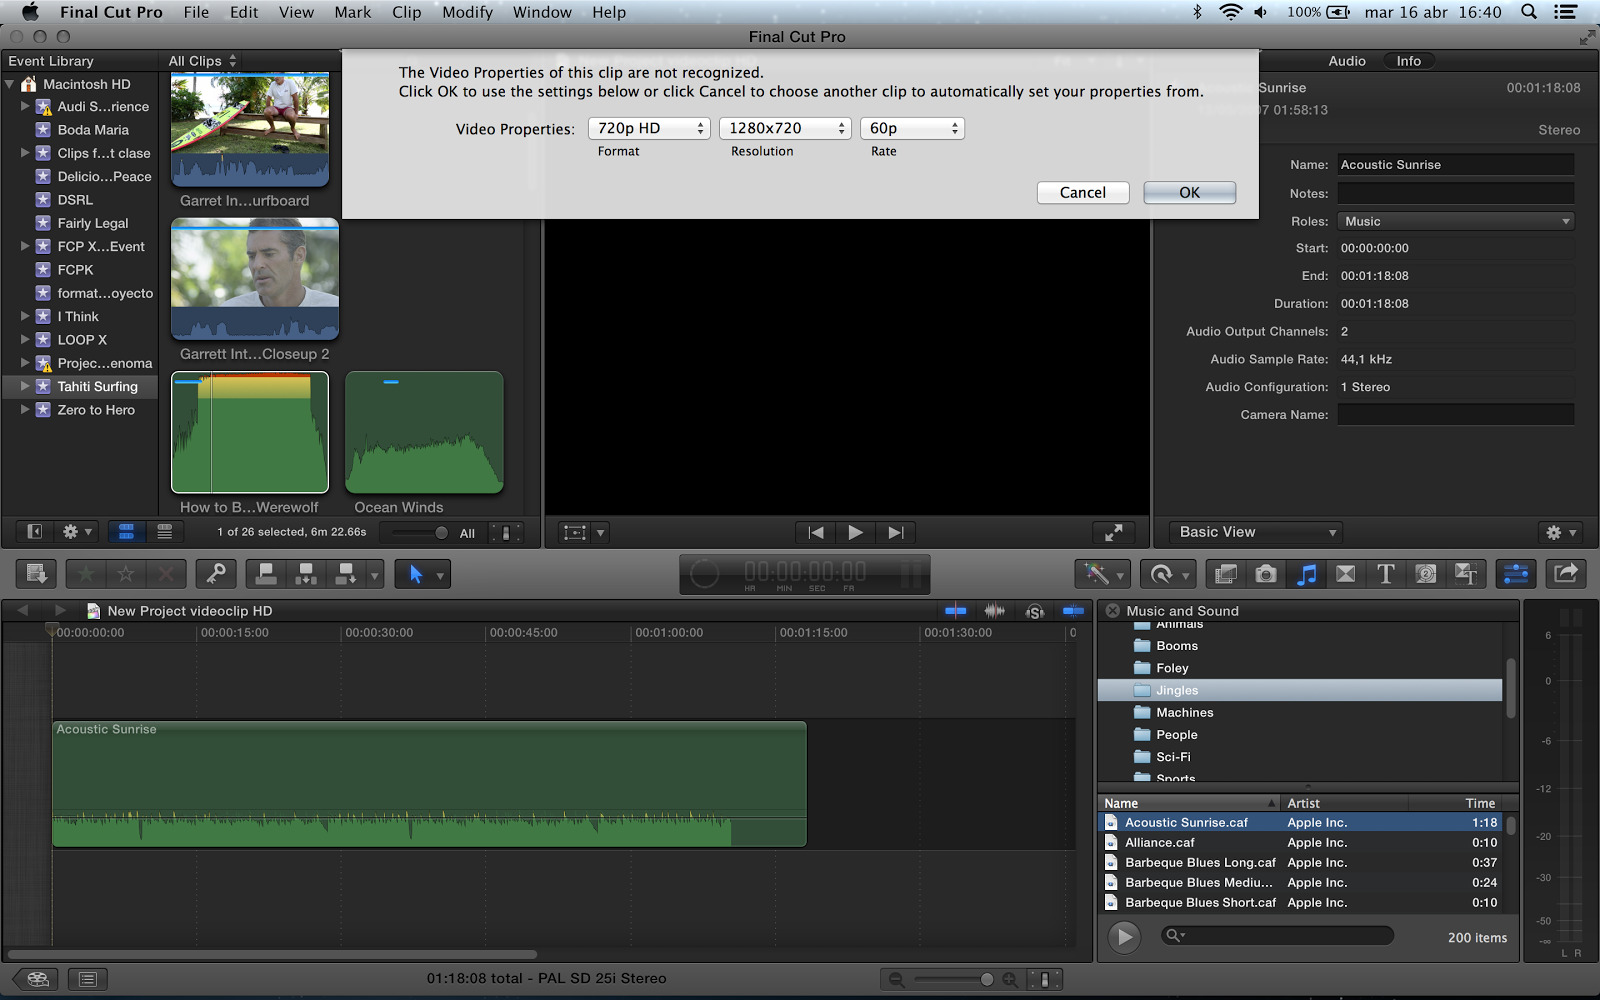Switch clip browser to filmstrip view

[x=126, y=531]
